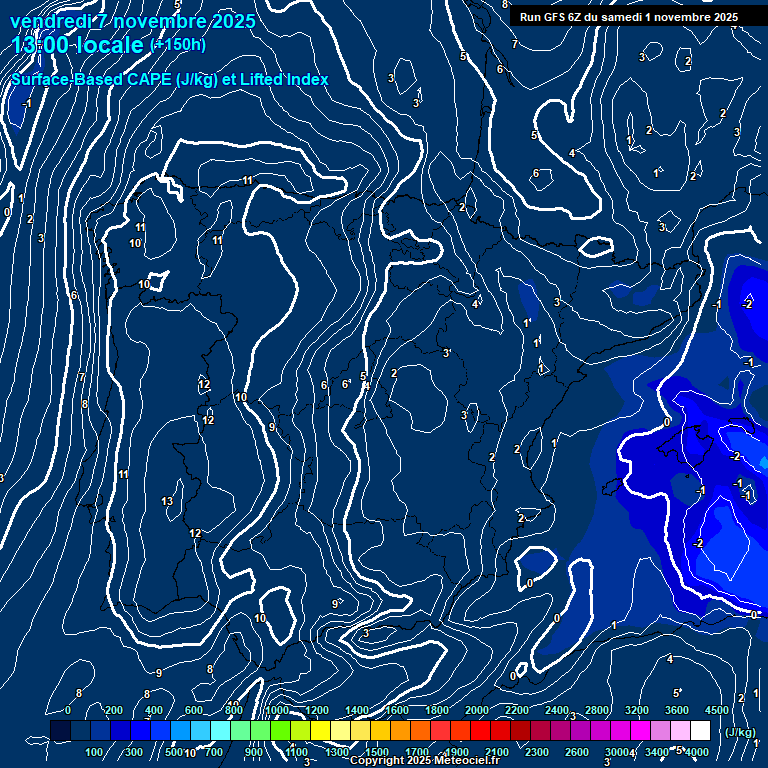Click the '(+150h)' forecast offset text
This screenshot has height=768, width=768.
click(178, 45)
